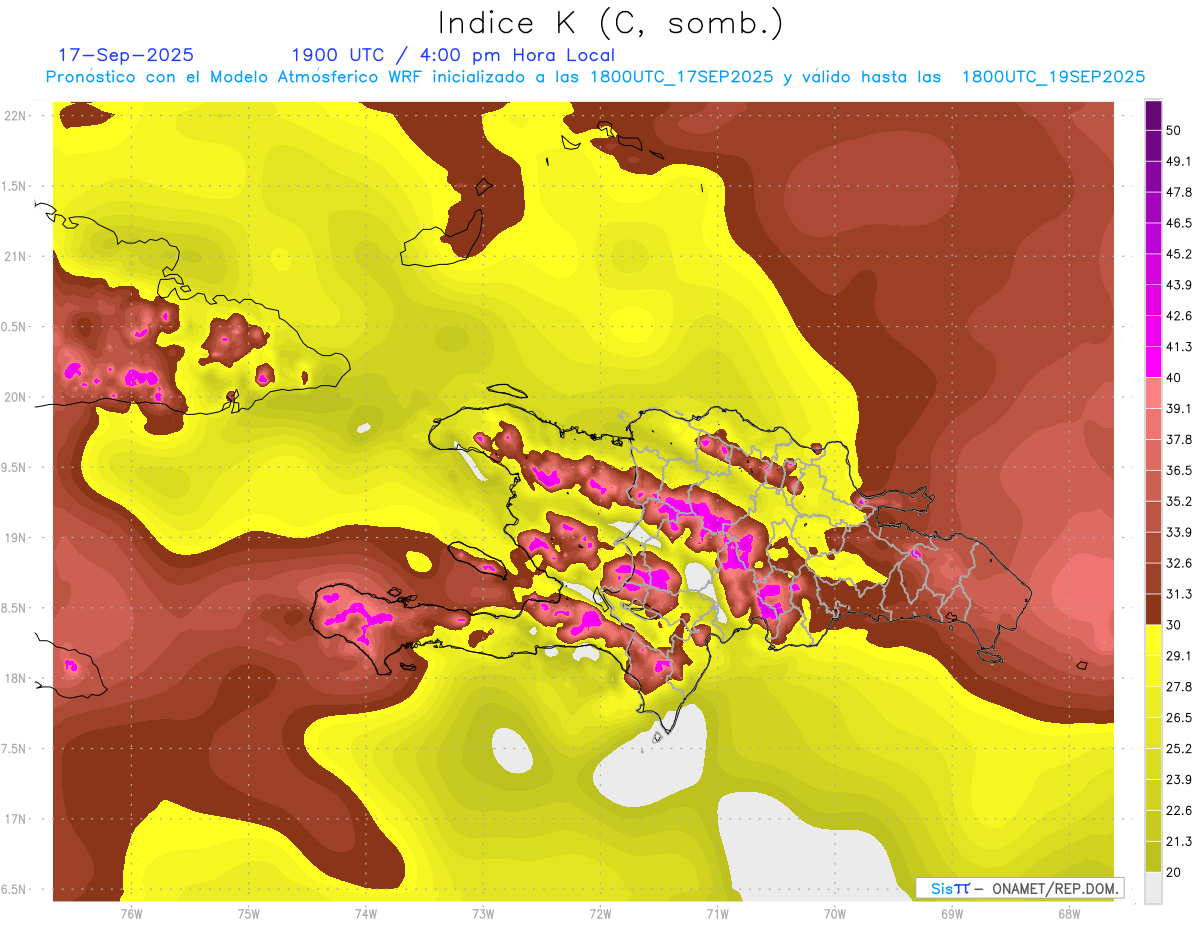Select the bright magenta swatch above 40
This screenshot has height=927, width=1200.
1153,361
